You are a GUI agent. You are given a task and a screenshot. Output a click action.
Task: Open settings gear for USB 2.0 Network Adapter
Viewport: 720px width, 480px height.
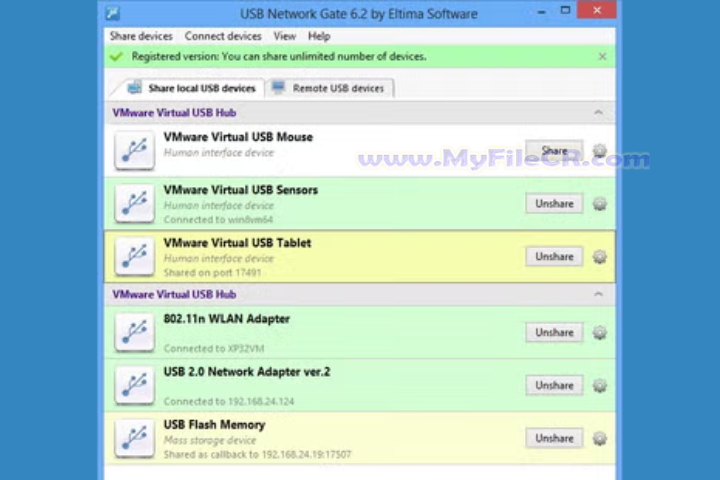click(x=599, y=385)
